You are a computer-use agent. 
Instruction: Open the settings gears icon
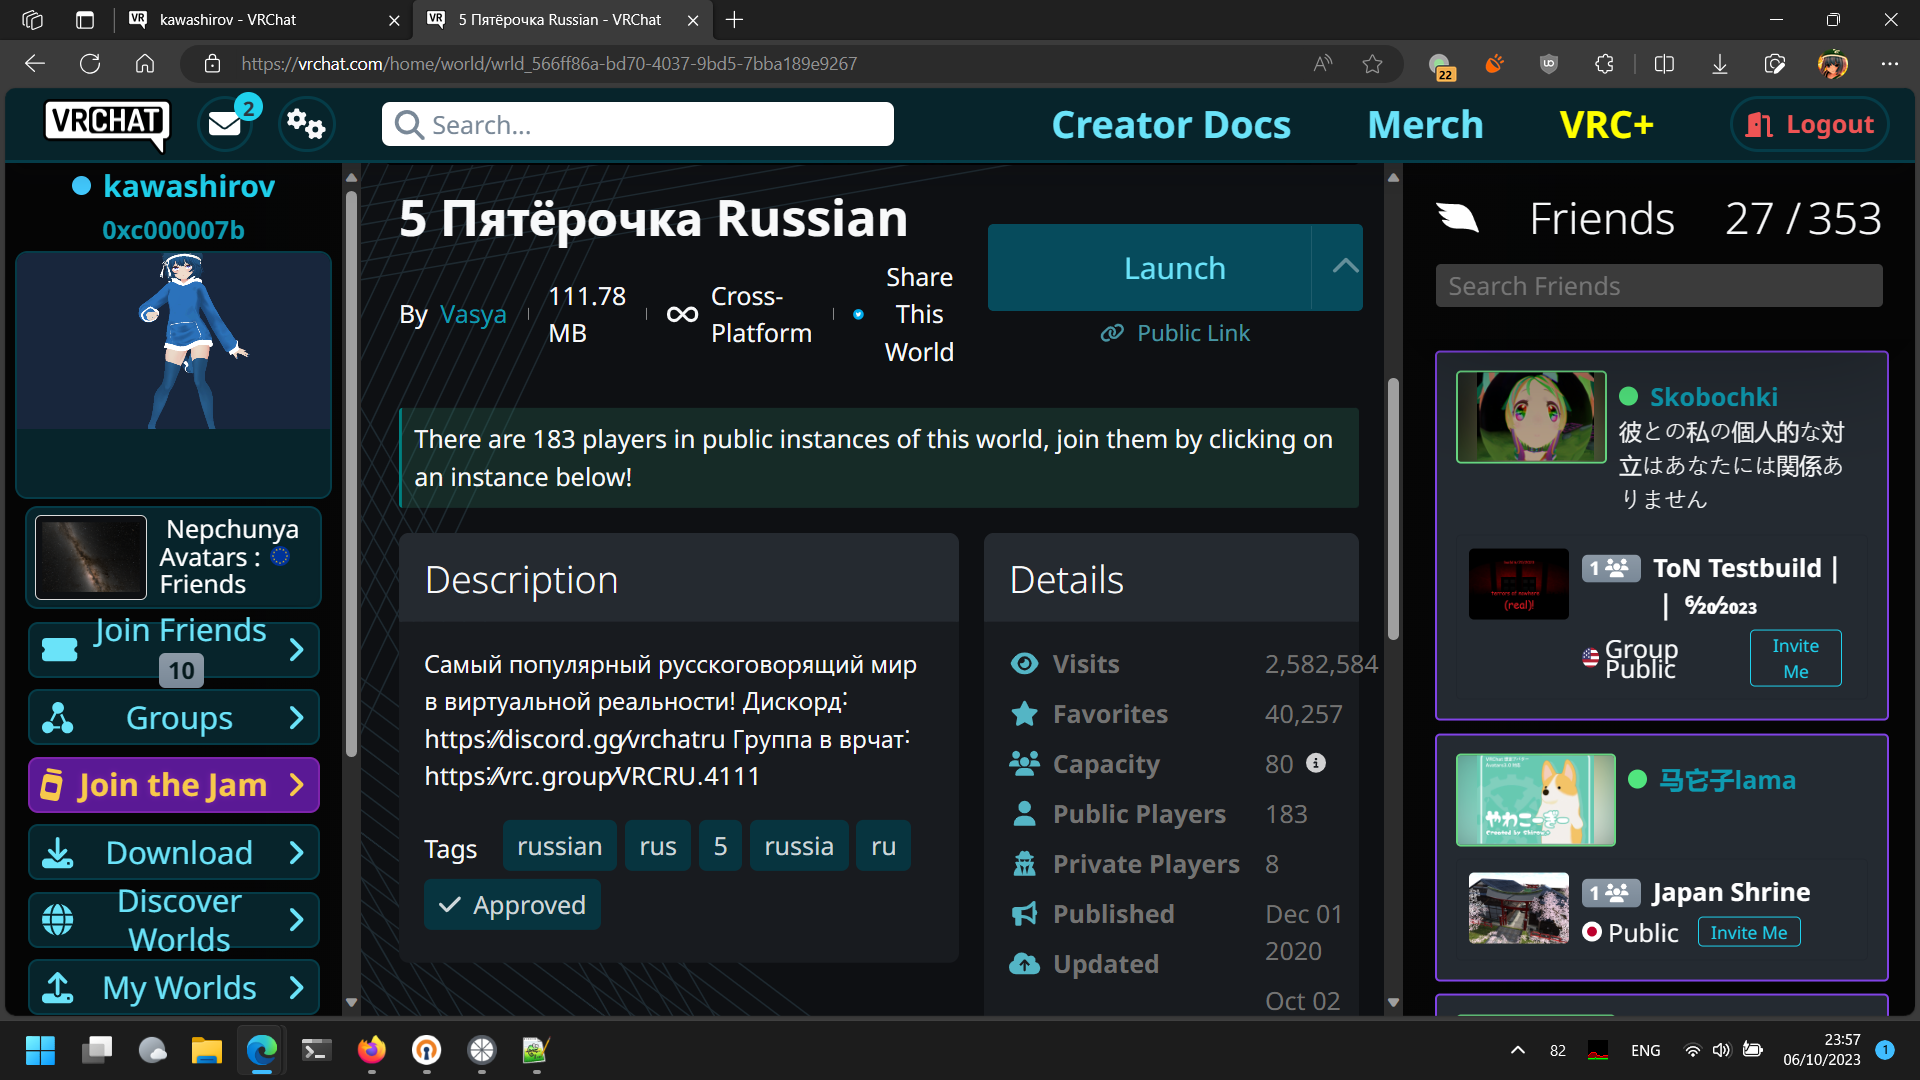click(305, 124)
